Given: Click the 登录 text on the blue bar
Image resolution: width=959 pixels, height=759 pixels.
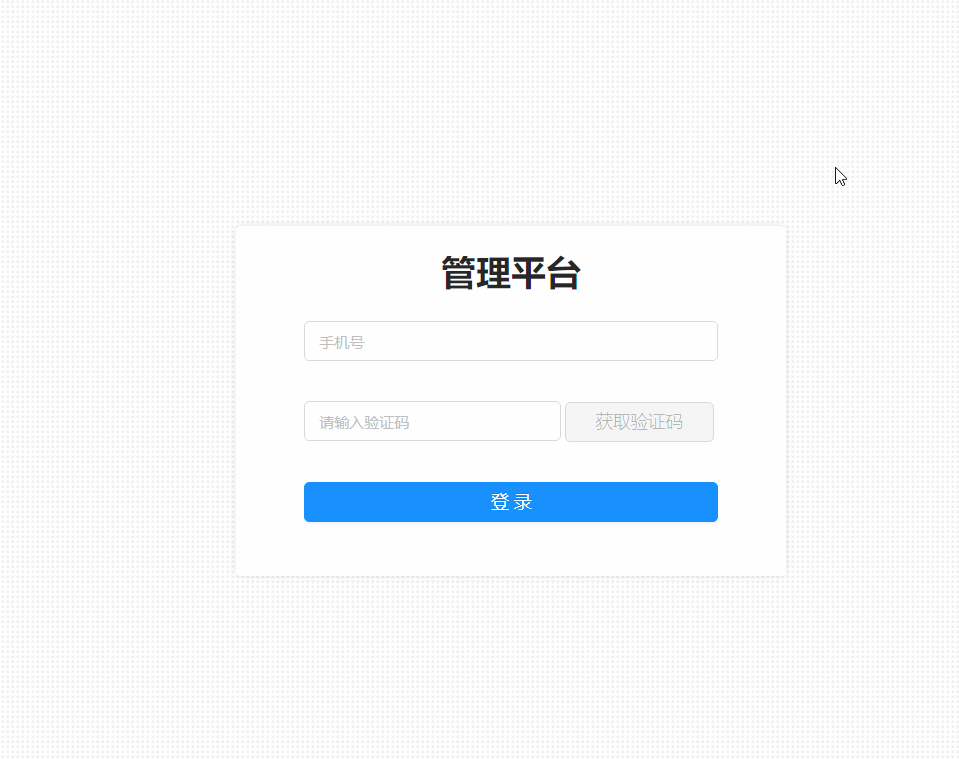Looking at the screenshot, I should click(x=511, y=502).
